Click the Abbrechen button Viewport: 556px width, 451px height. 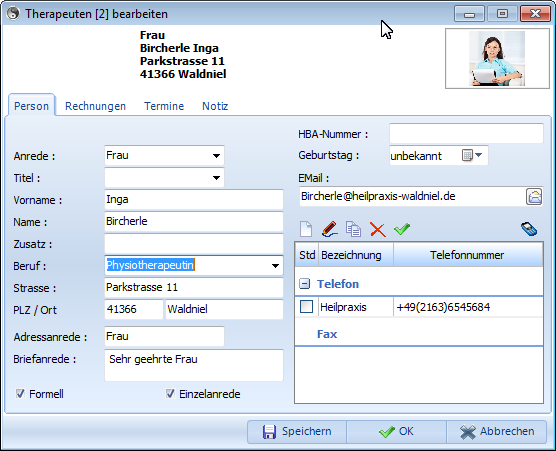497,431
